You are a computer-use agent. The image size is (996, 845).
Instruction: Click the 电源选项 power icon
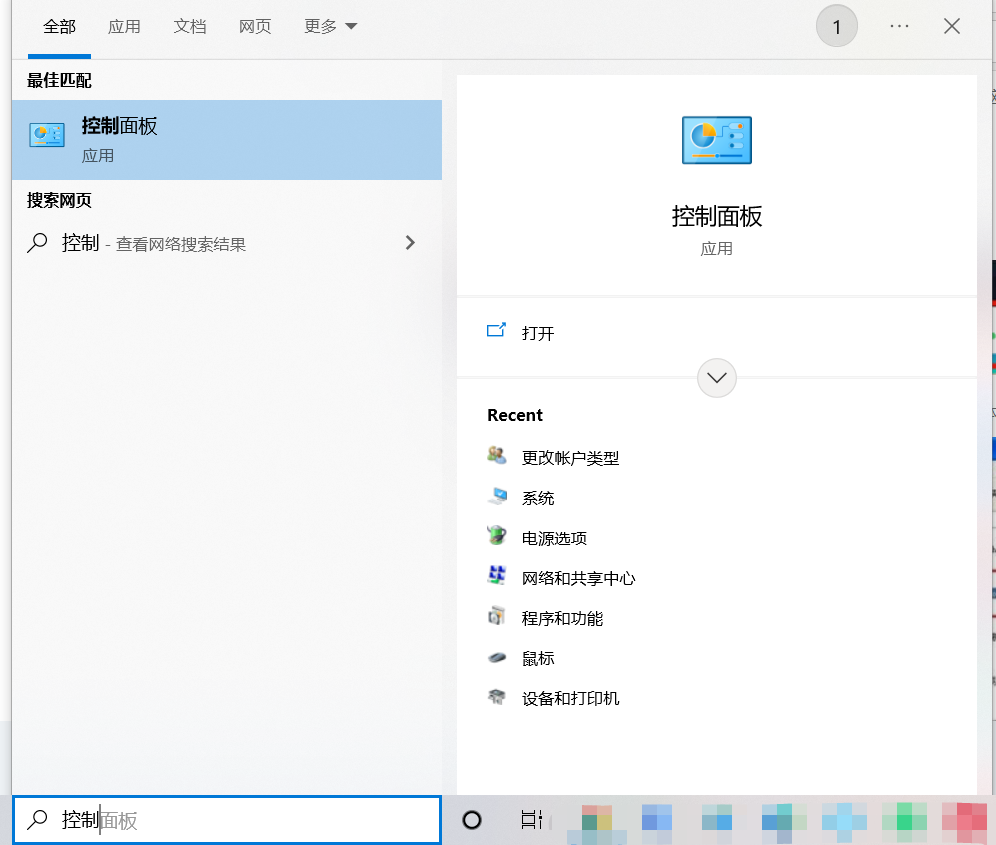click(497, 537)
